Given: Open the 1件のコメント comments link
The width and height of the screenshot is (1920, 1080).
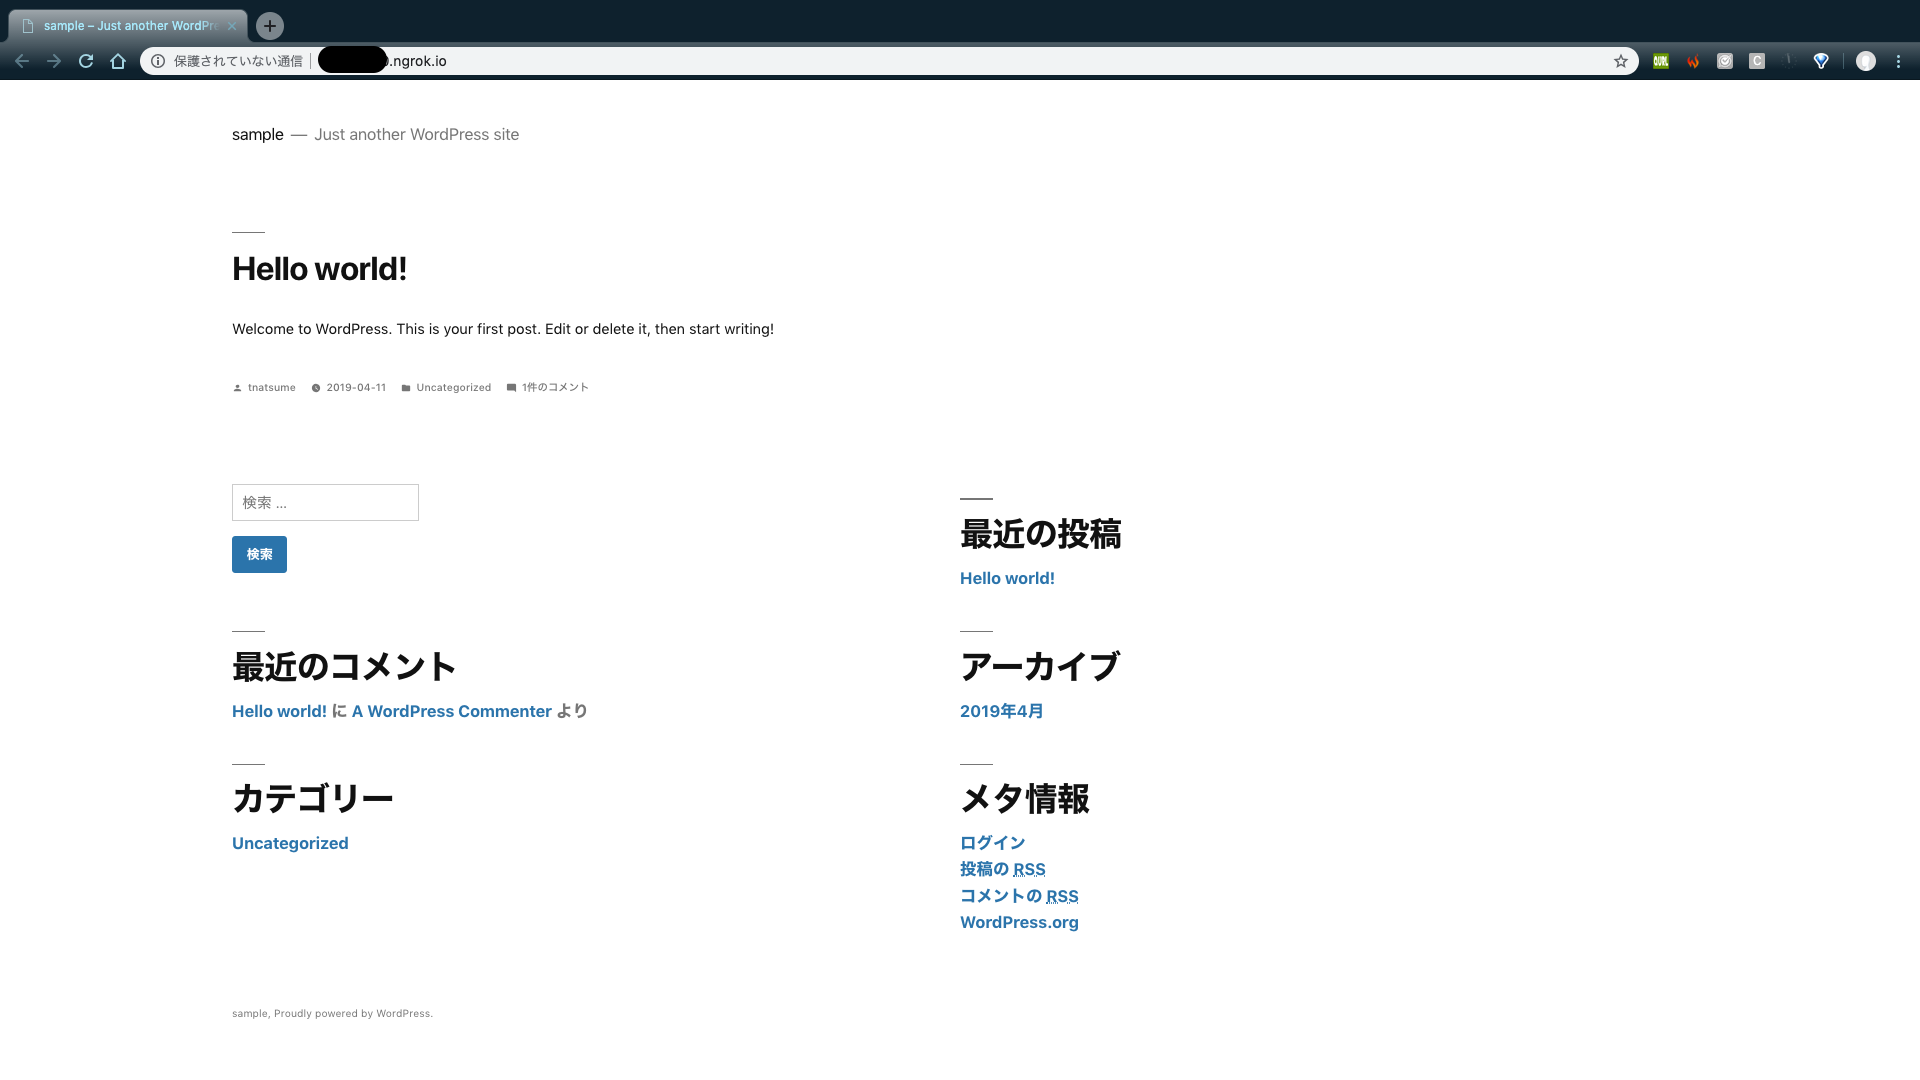Looking at the screenshot, I should [555, 387].
